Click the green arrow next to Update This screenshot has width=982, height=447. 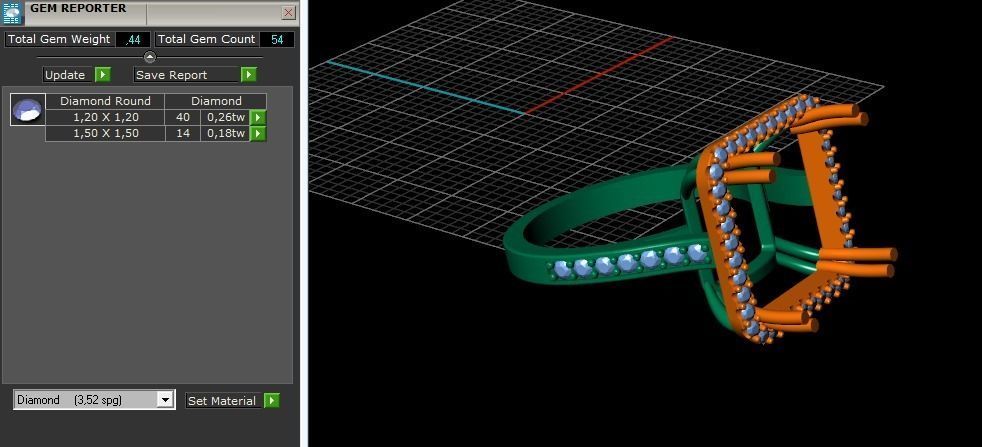(x=103, y=74)
